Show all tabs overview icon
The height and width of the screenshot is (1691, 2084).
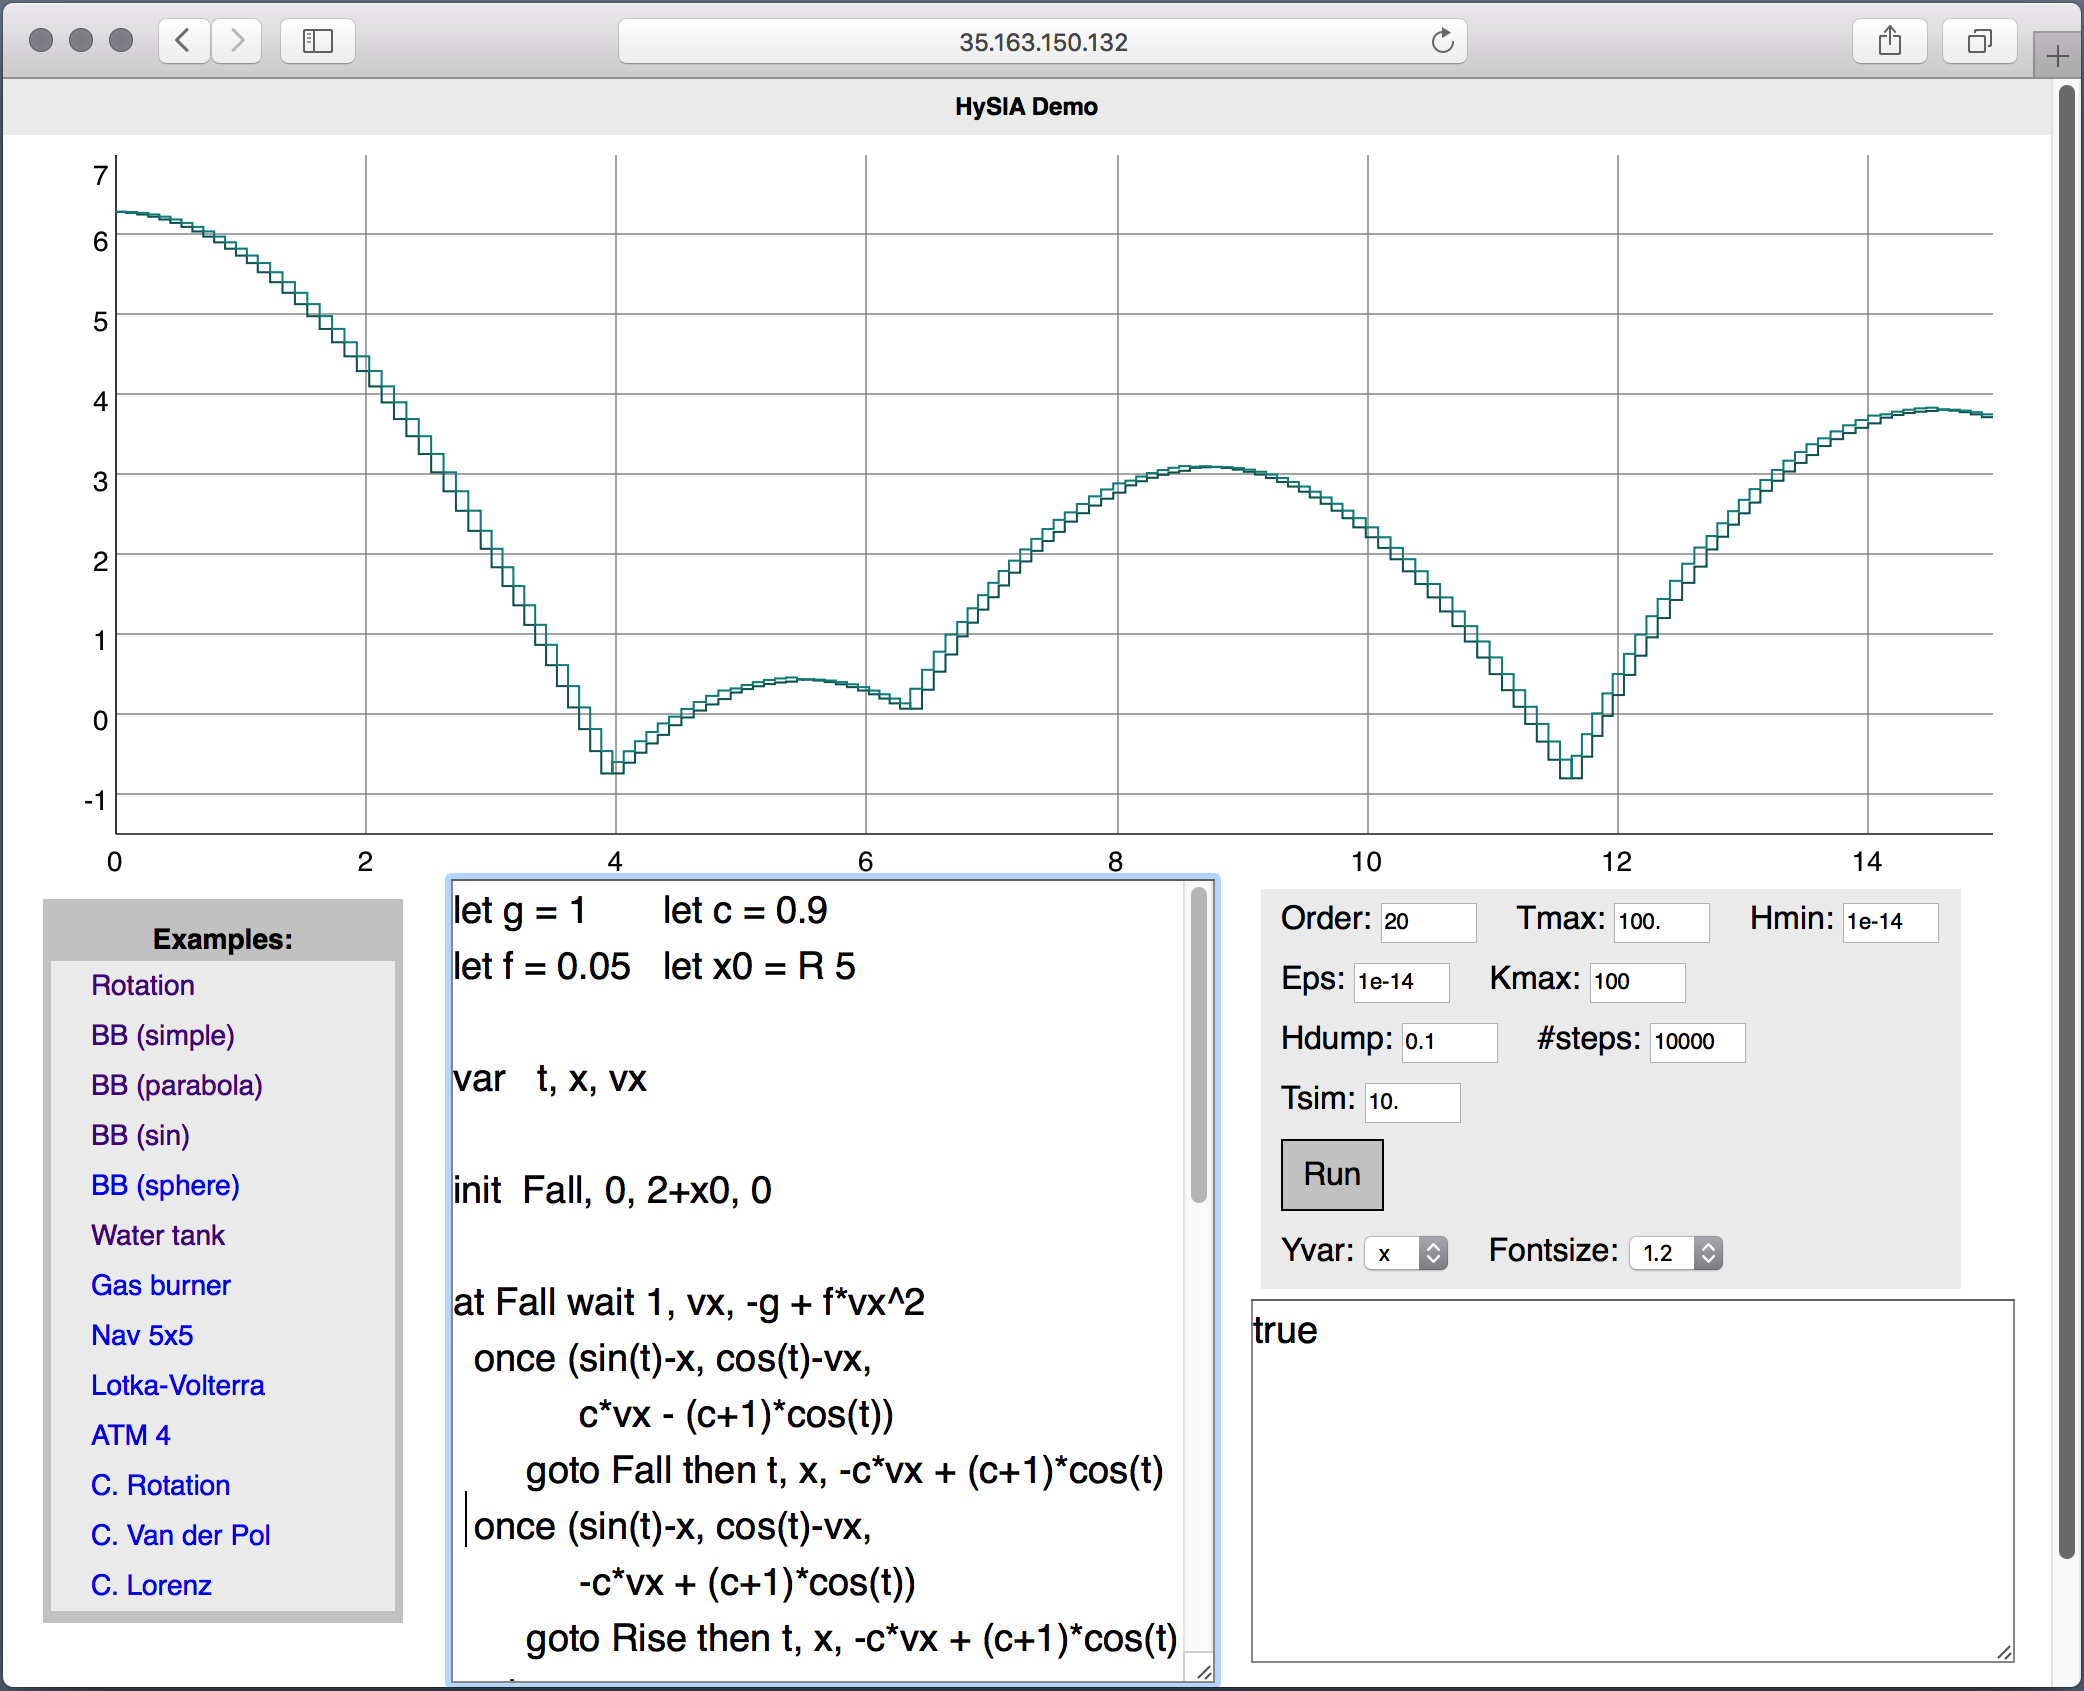click(1979, 41)
